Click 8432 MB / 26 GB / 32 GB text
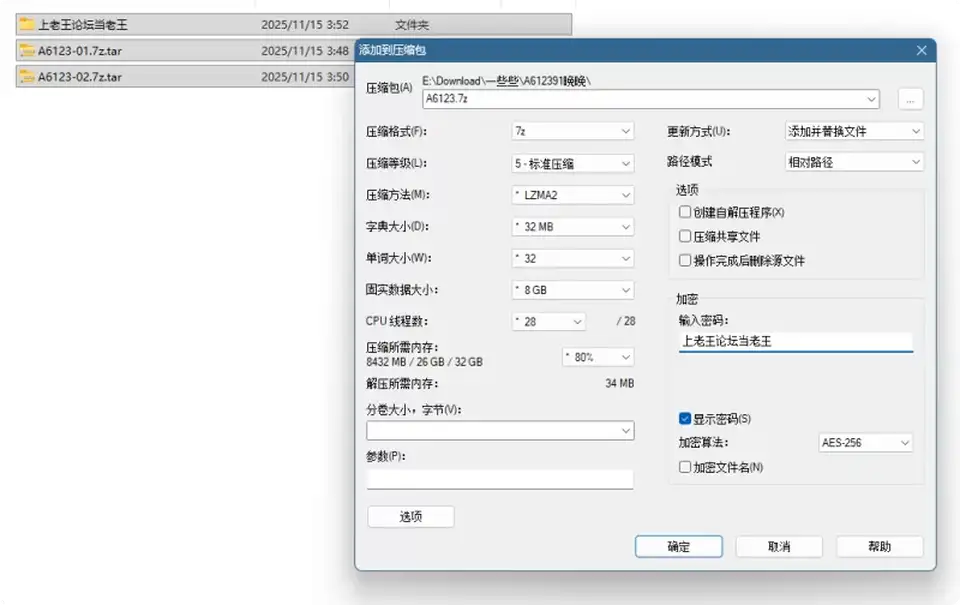This screenshot has width=960, height=605. point(424,362)
